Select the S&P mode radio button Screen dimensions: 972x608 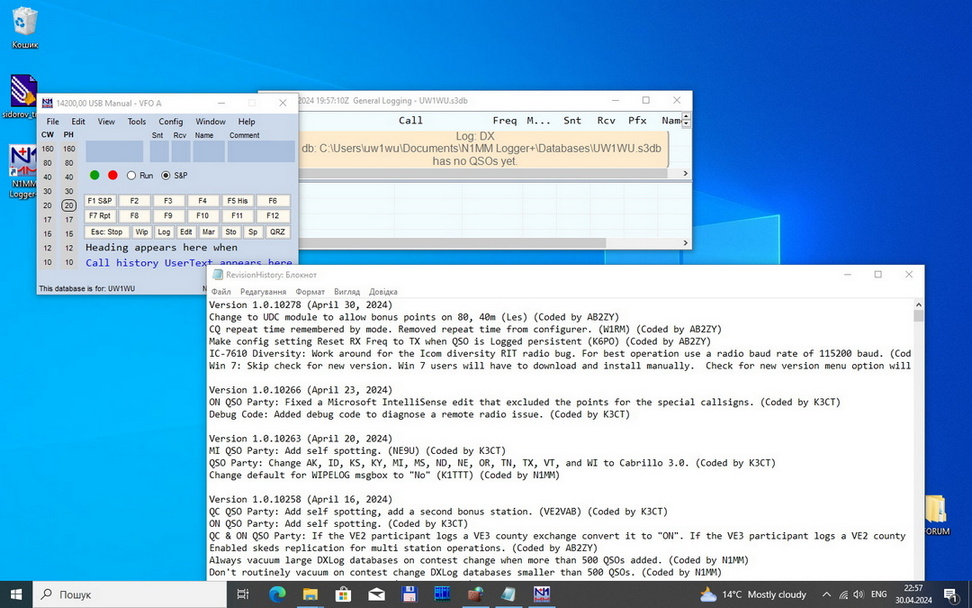tap(166, 175)
